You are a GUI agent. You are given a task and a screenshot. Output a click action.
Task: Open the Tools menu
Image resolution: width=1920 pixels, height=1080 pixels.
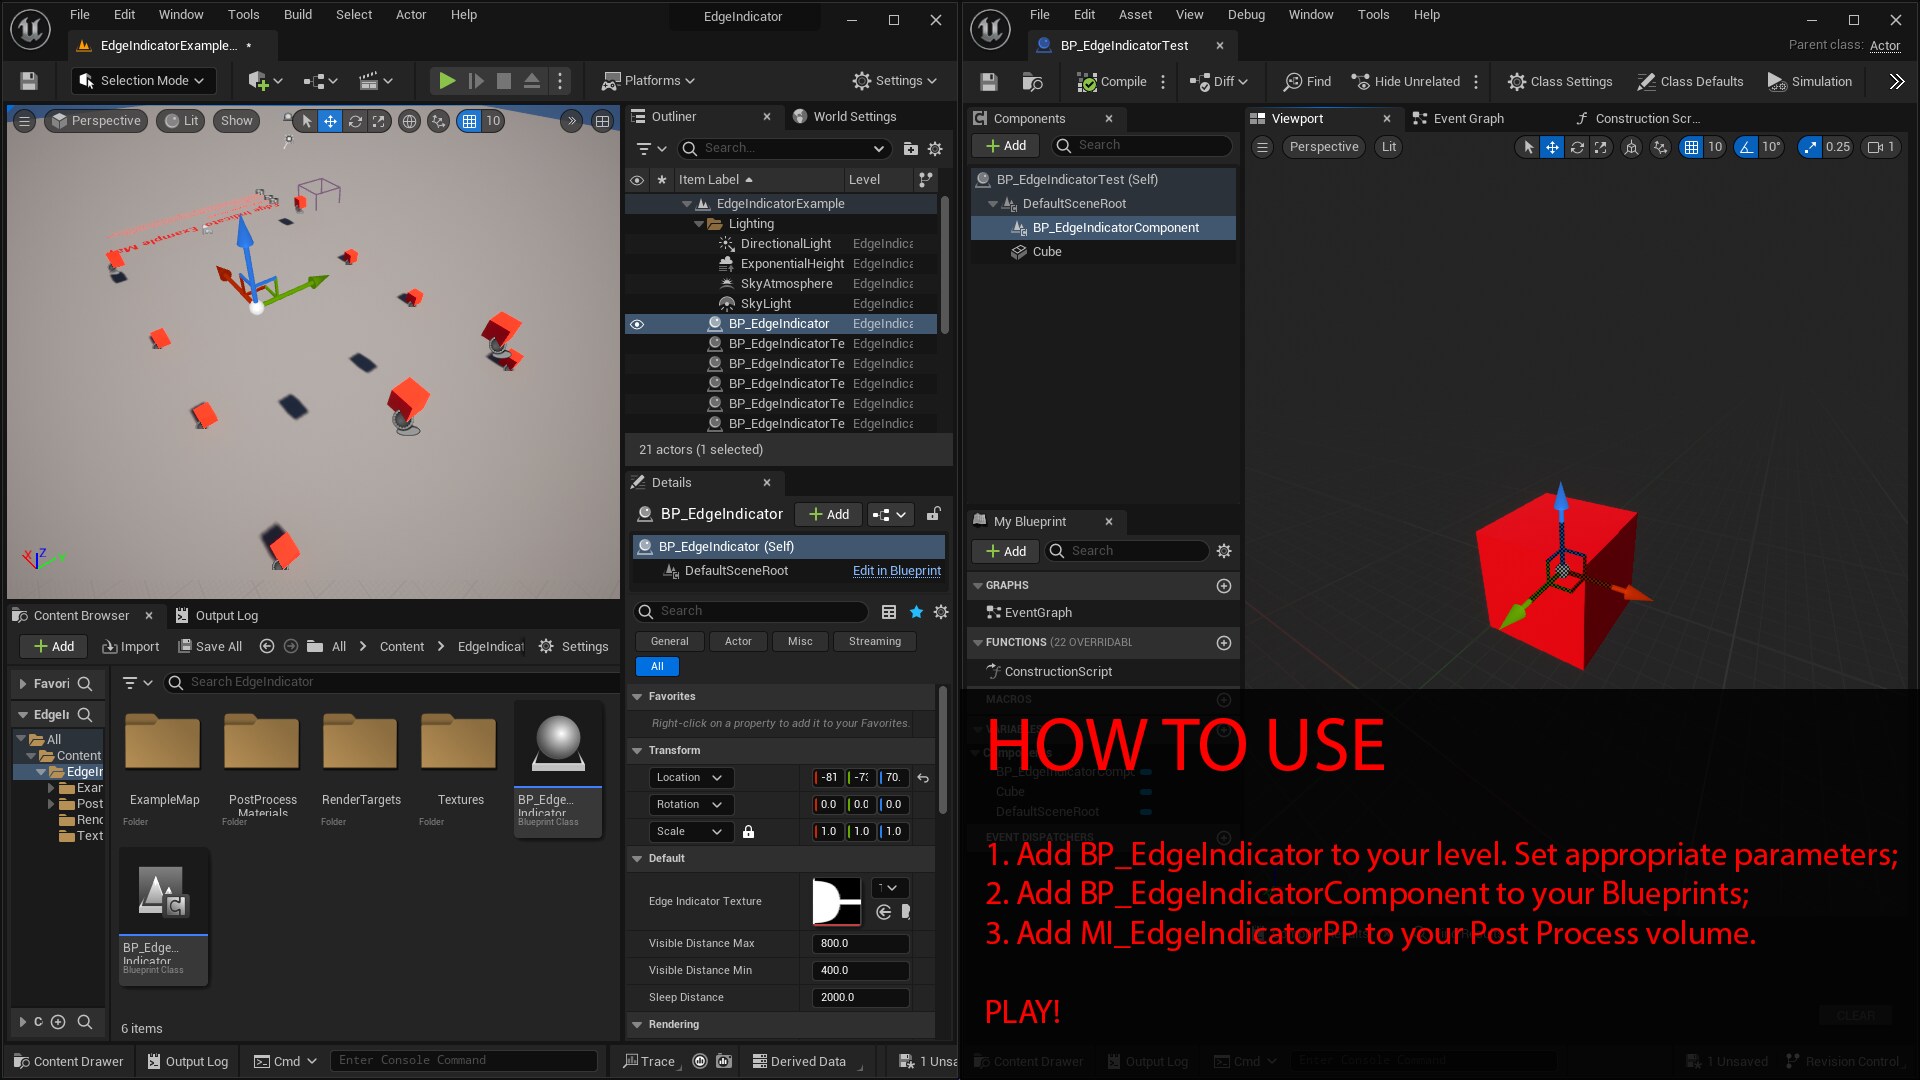[x=243, y=14]
